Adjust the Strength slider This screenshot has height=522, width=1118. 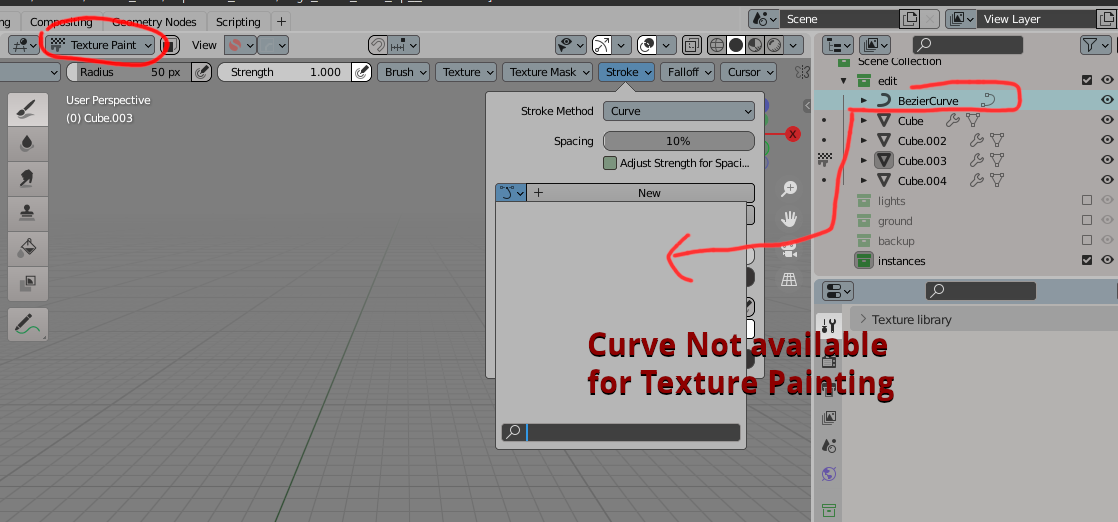click(284, 72)
